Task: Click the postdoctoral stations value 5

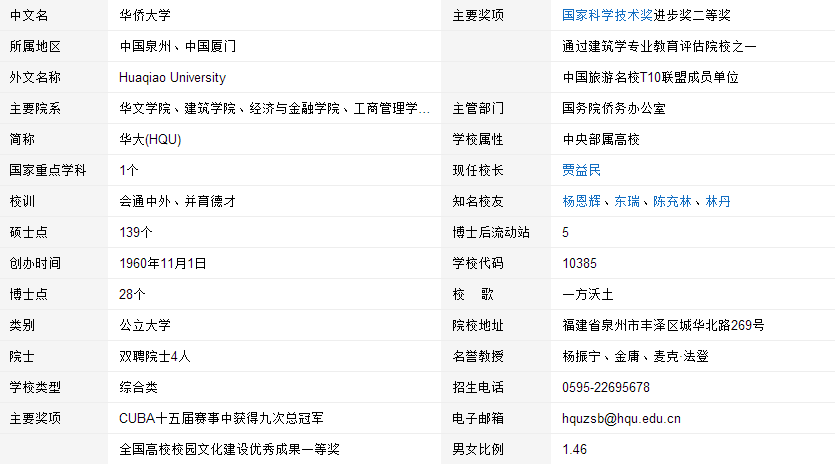Action: pyautogui.click(x=566, y=232)
